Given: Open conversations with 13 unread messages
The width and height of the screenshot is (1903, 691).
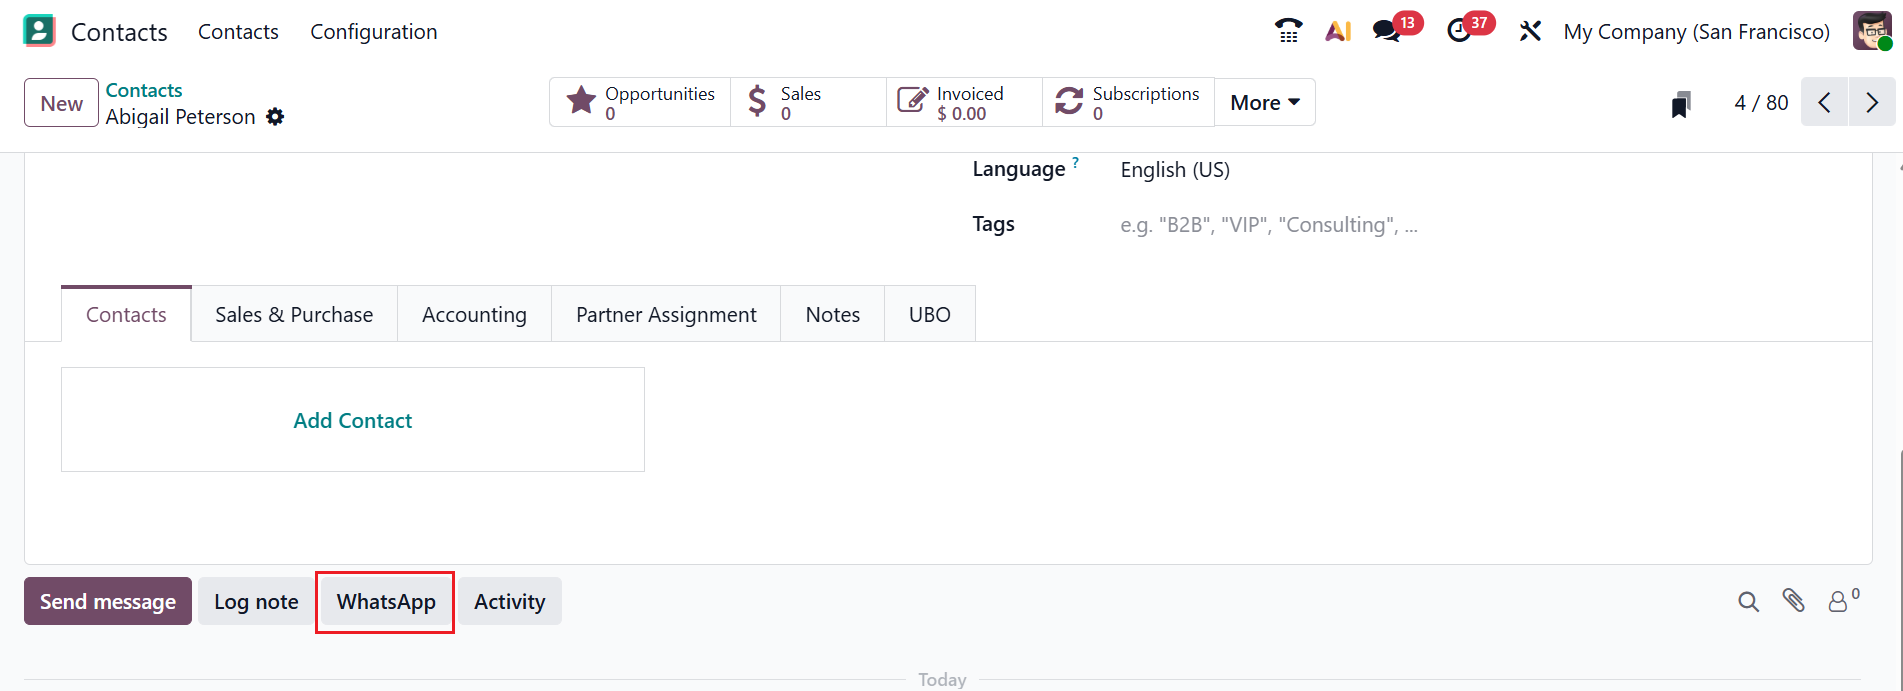Looking at the screenshot, I should 1387,31.
